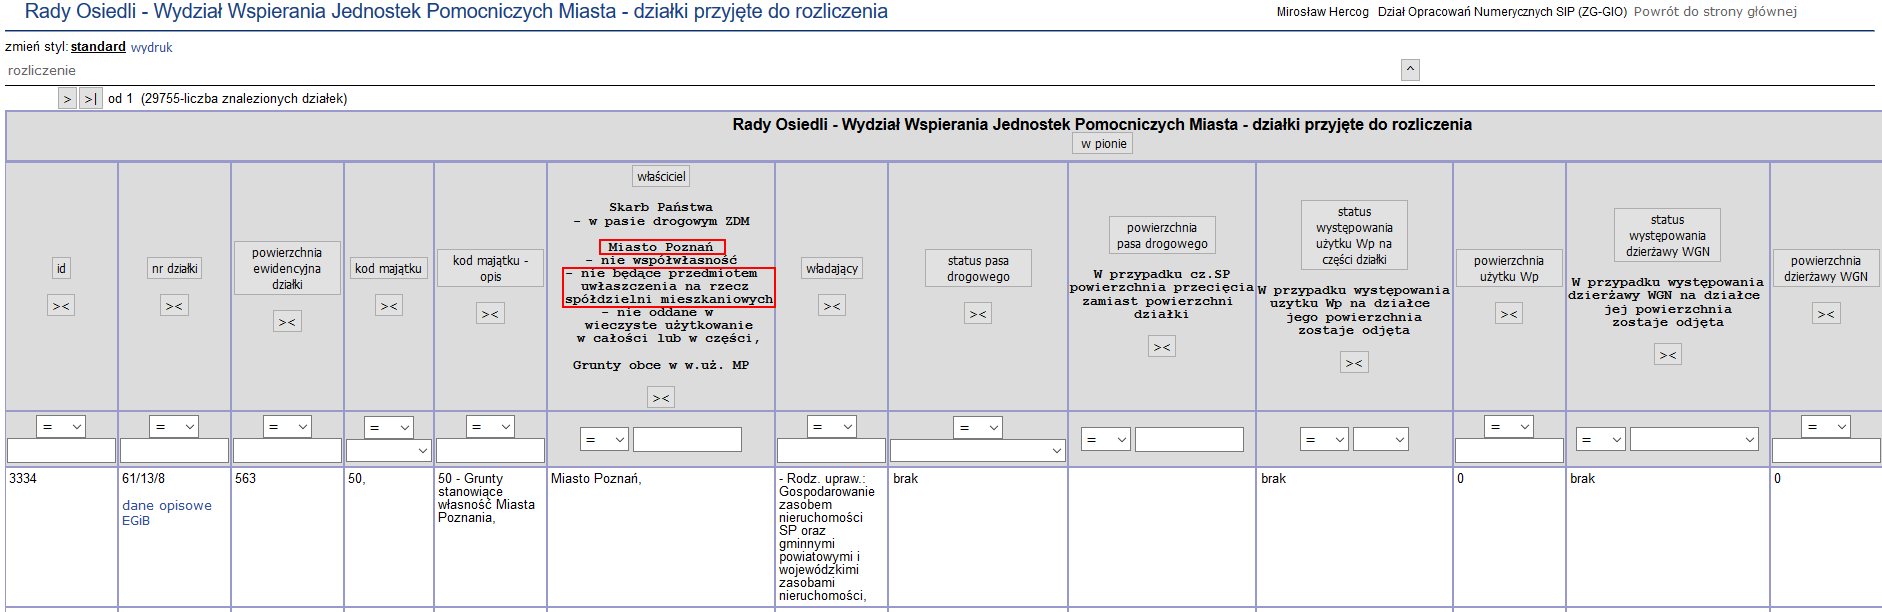The height and width of the screenshot is (612, 1882).
Task: Jump to last page with >| button
Action: [90, 99]
